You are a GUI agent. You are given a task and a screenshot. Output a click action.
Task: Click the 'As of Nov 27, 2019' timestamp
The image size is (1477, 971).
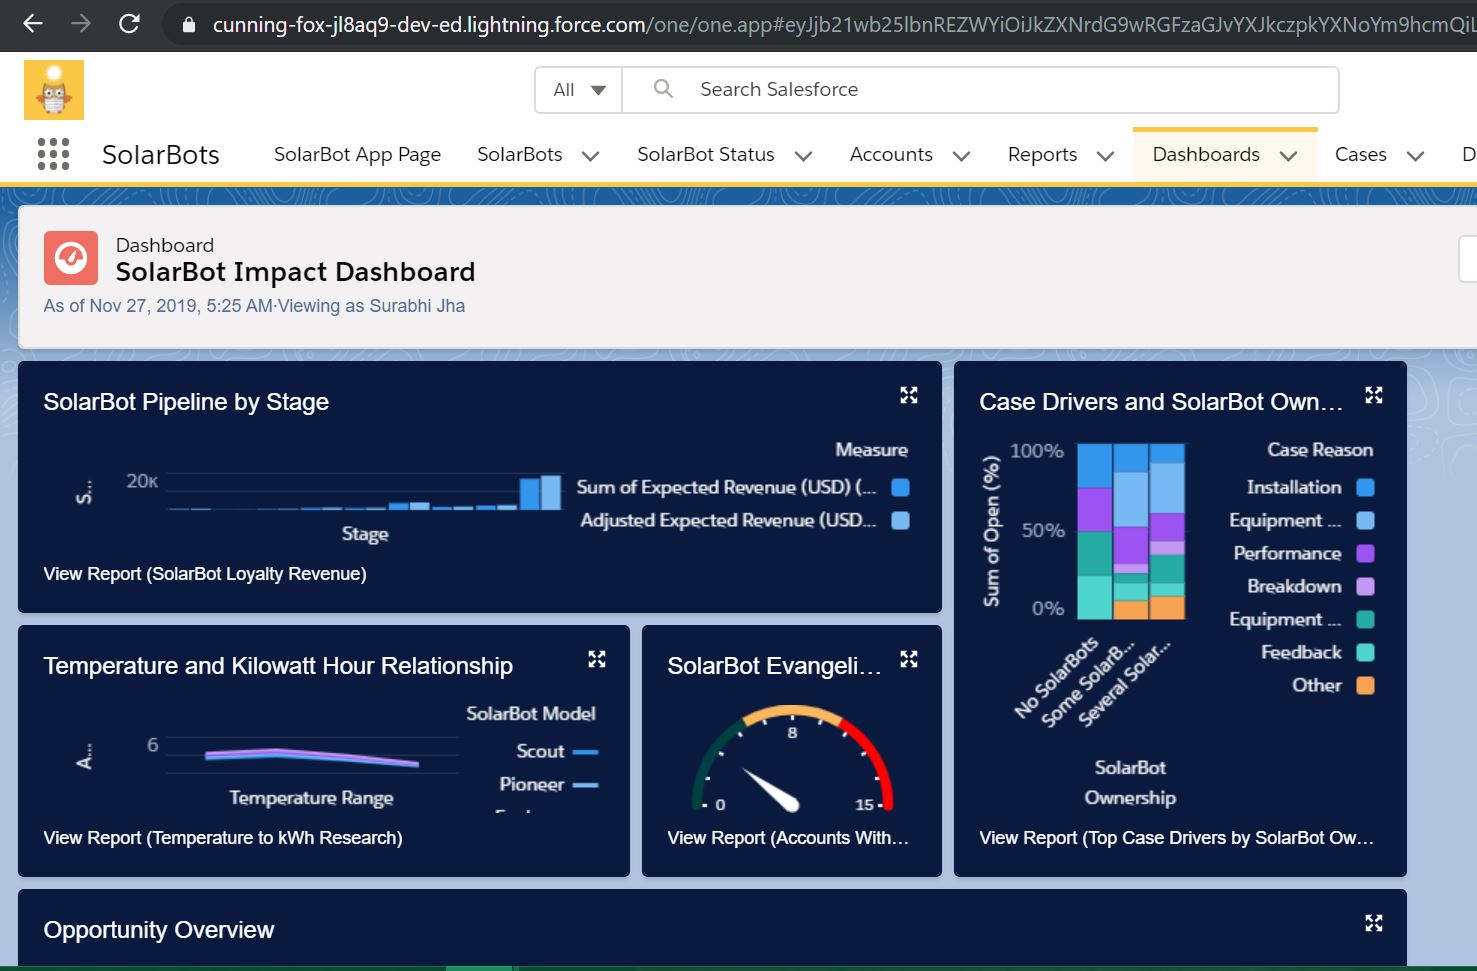[x=254, y=306]
